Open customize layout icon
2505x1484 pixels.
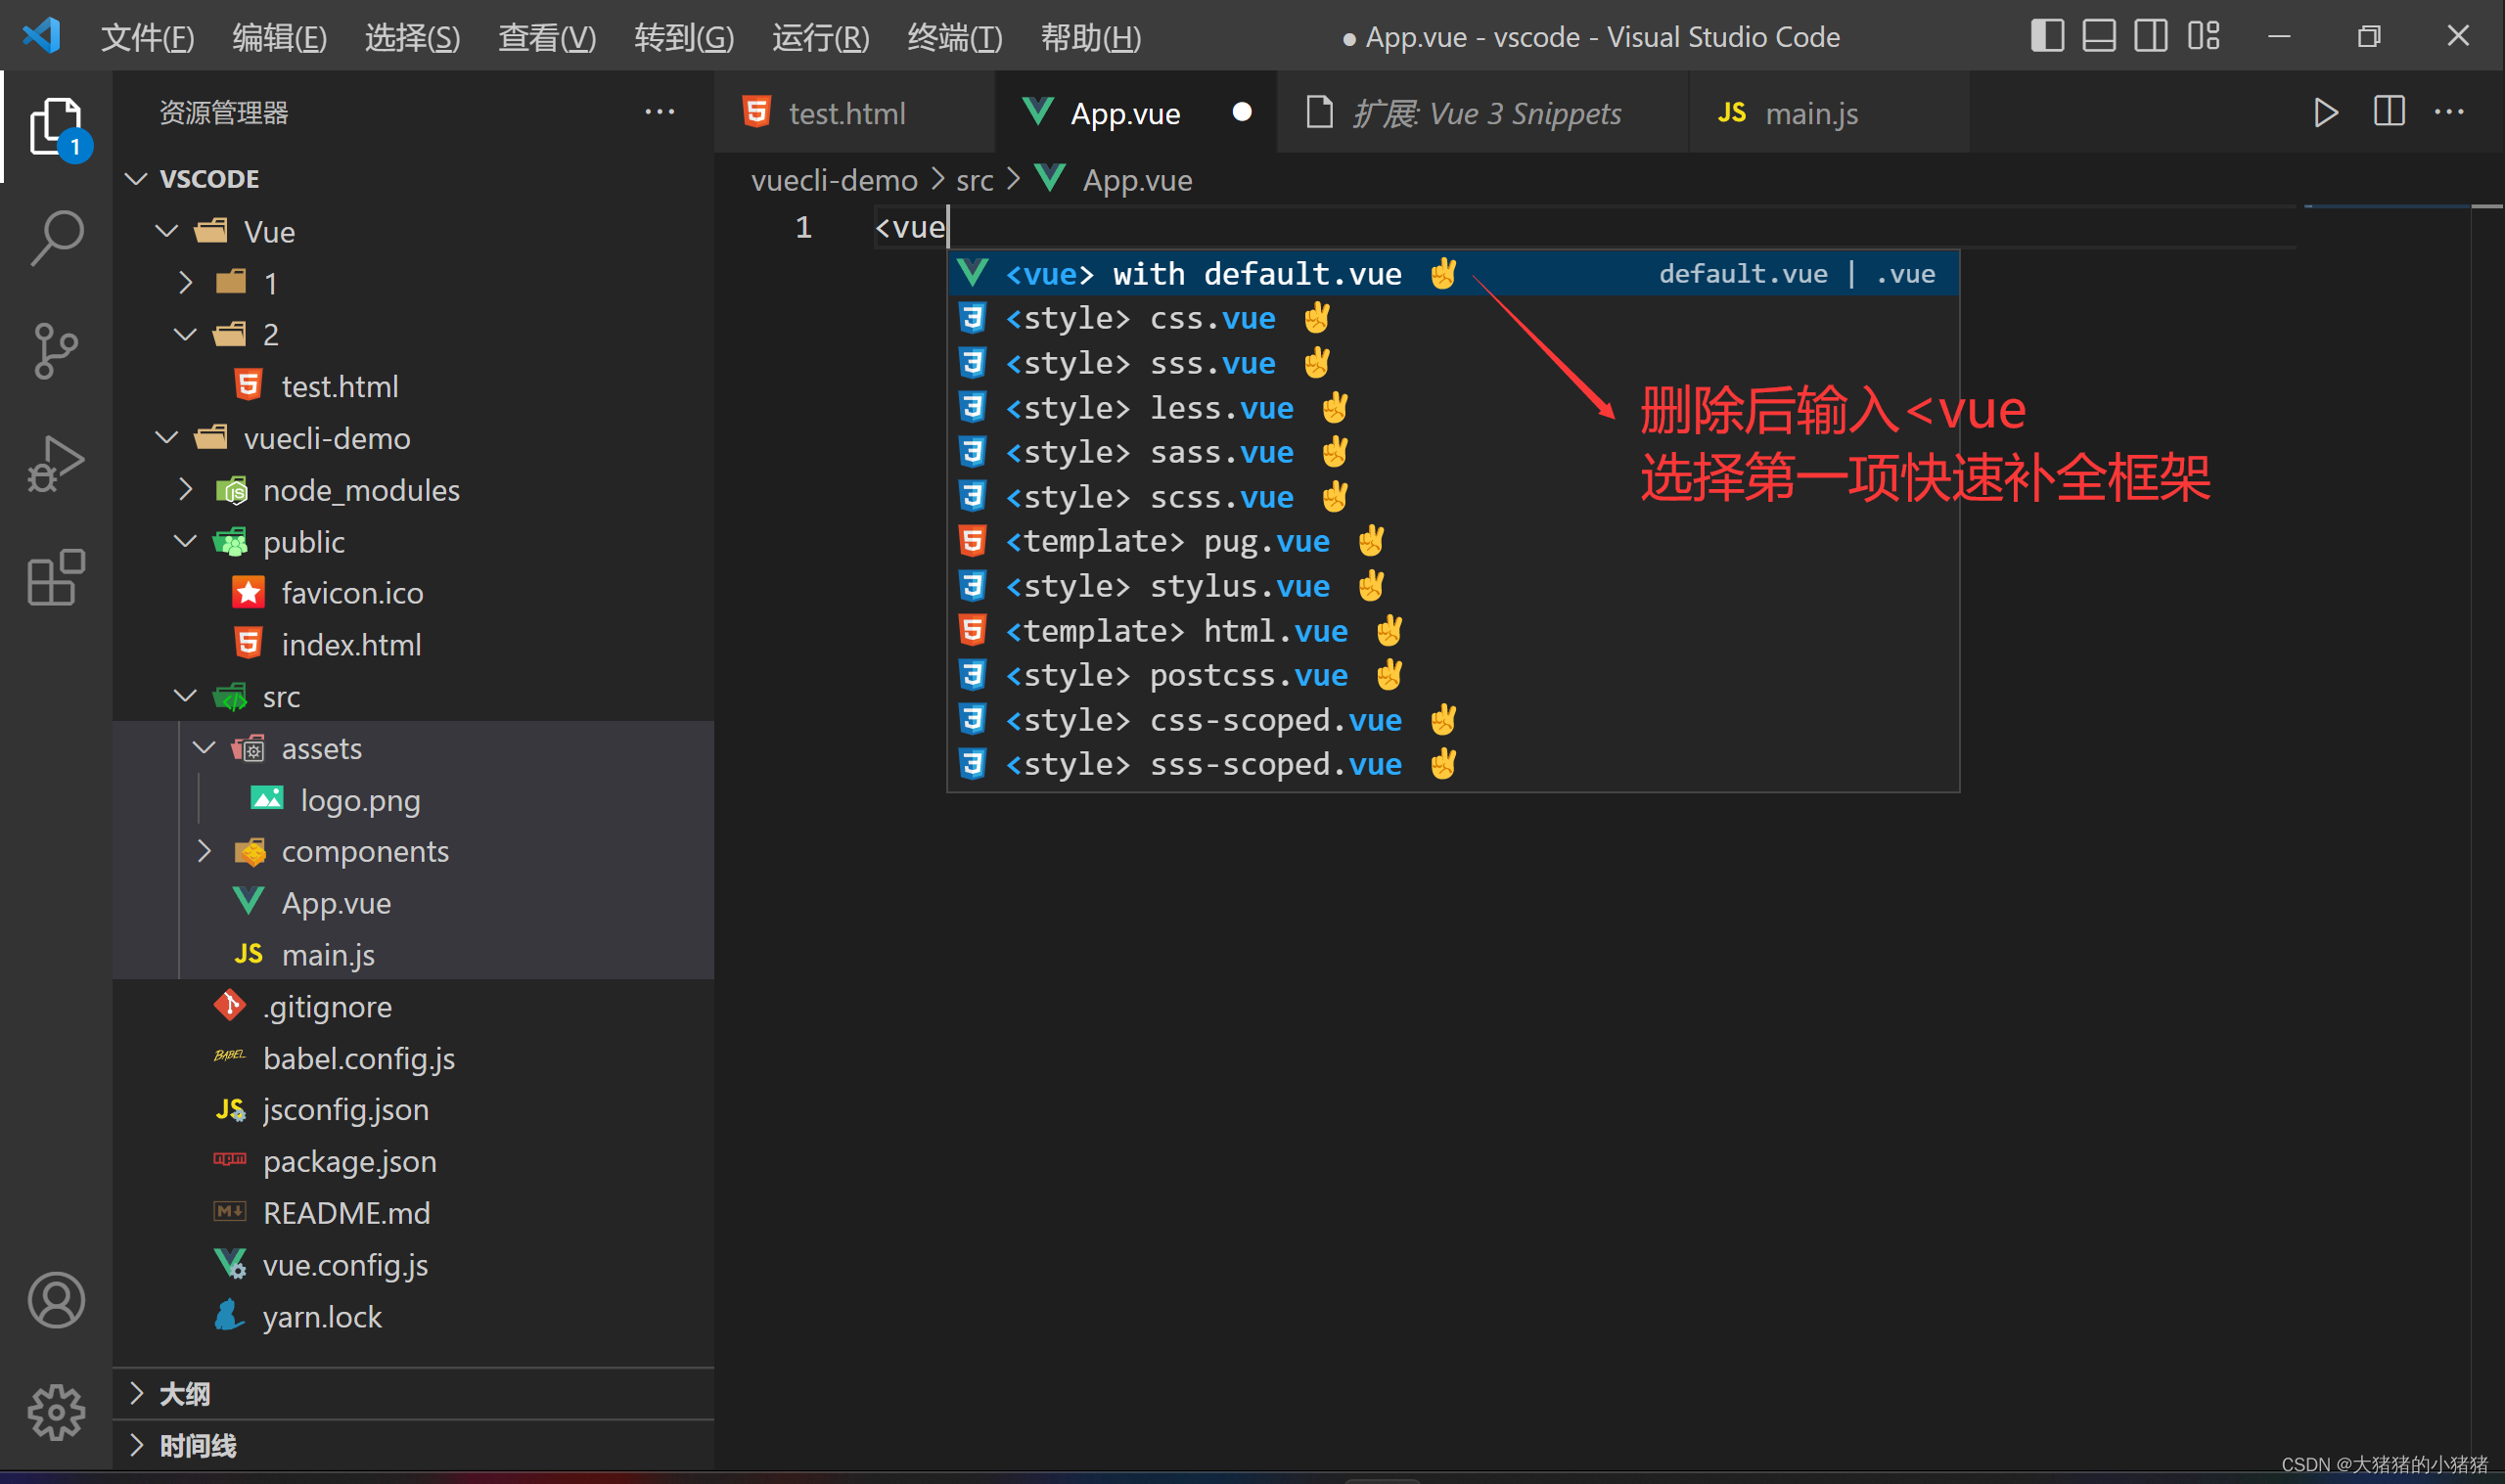2204,36
